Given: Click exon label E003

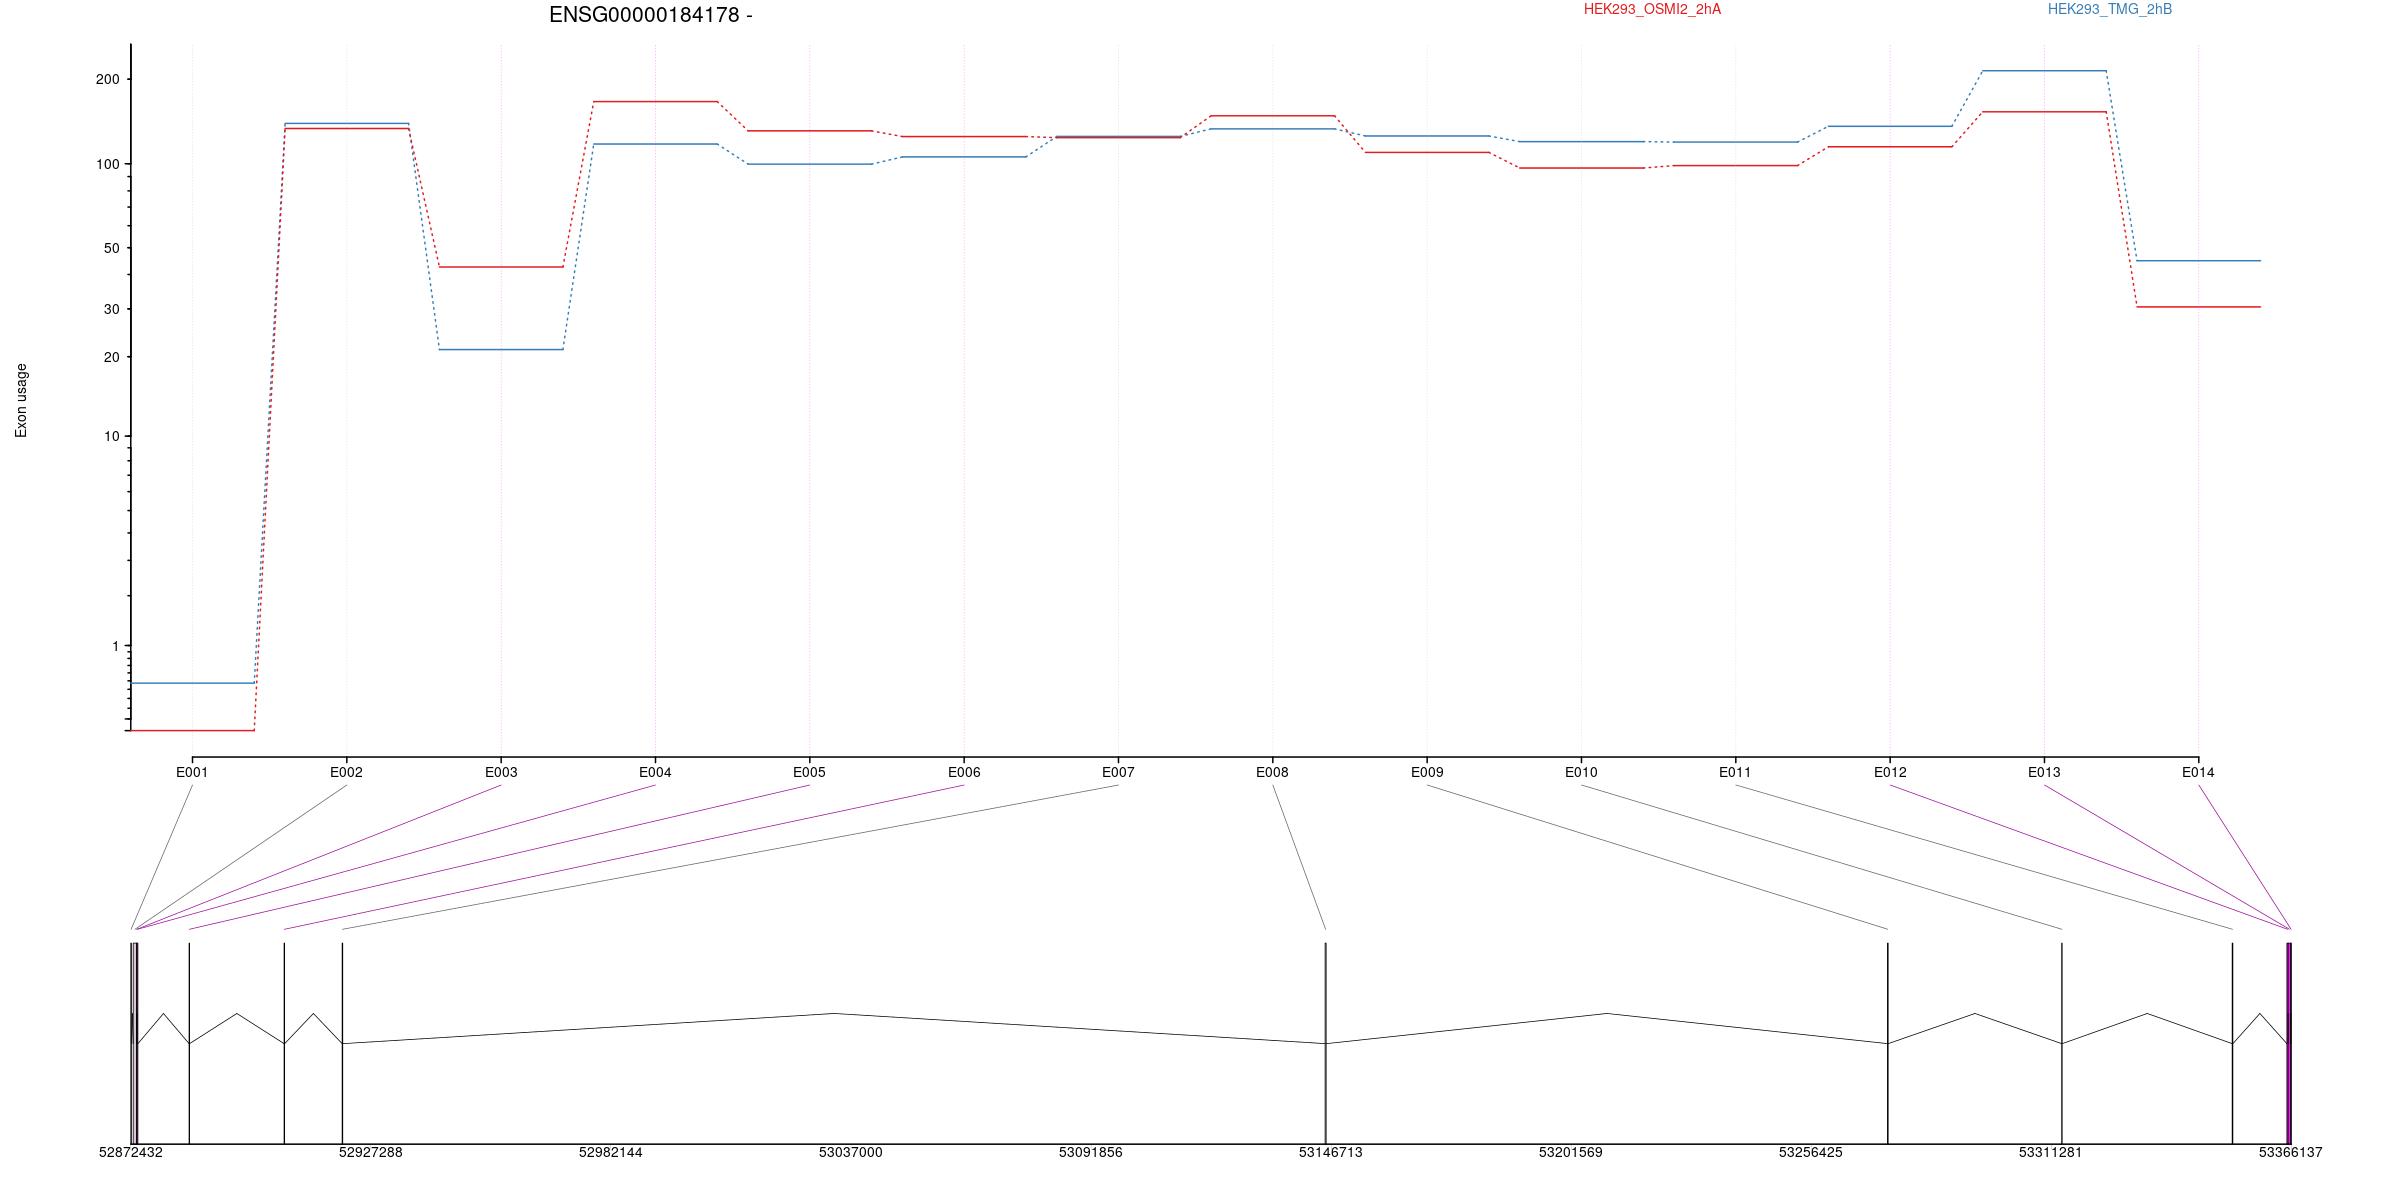Looking at the screenshot, I should (x=501, y=772).
